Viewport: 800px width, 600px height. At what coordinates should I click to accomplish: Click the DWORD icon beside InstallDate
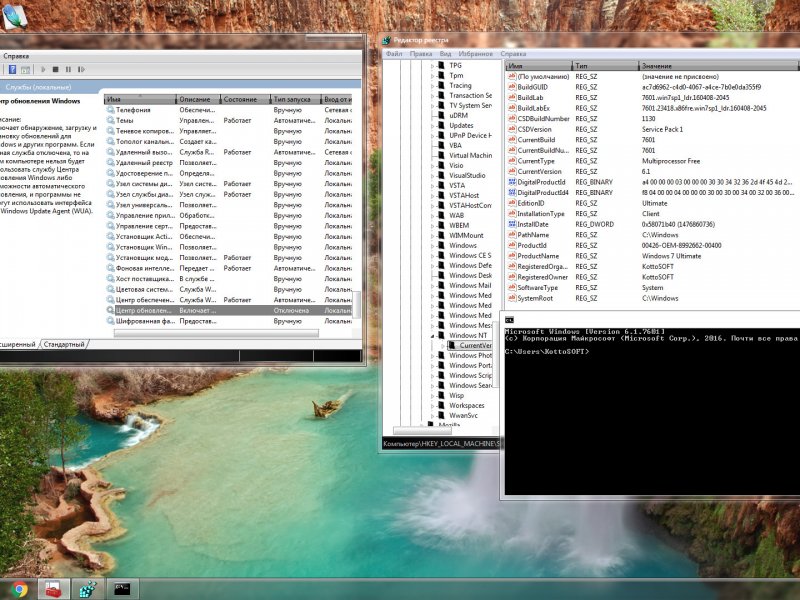pos(512,224)
